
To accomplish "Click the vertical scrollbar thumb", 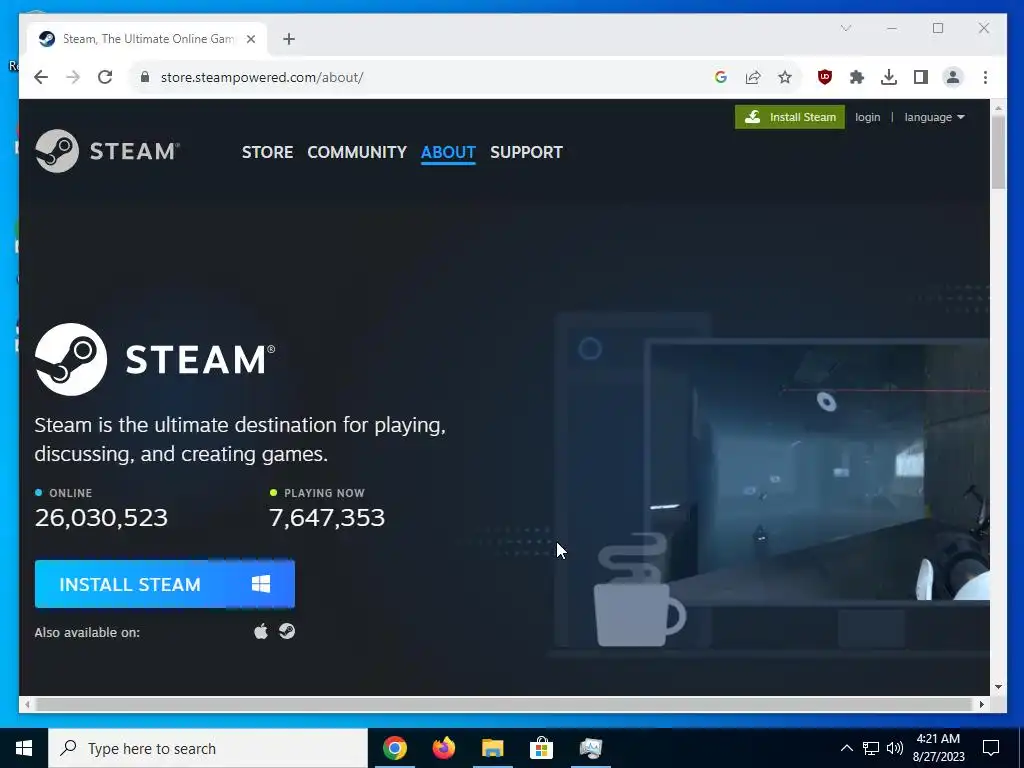I will [x=998, y=152].
